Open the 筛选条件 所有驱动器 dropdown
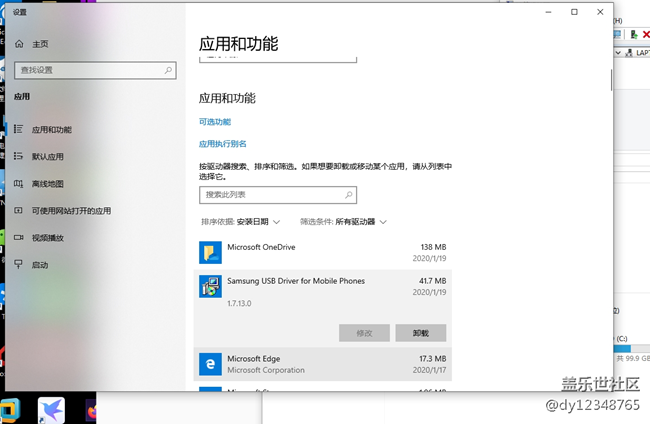 [x=343, y=222]
